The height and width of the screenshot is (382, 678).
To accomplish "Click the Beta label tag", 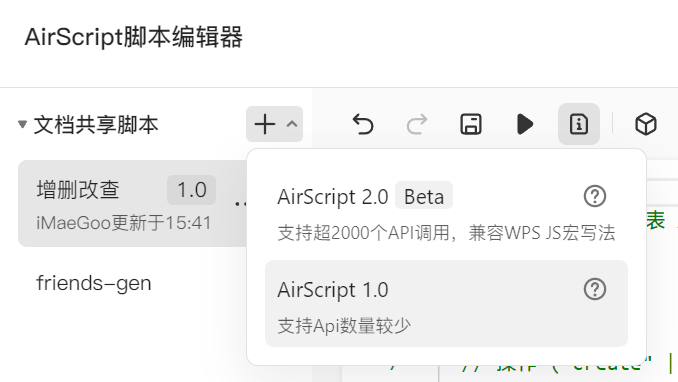I will click(x=424, y=196).
